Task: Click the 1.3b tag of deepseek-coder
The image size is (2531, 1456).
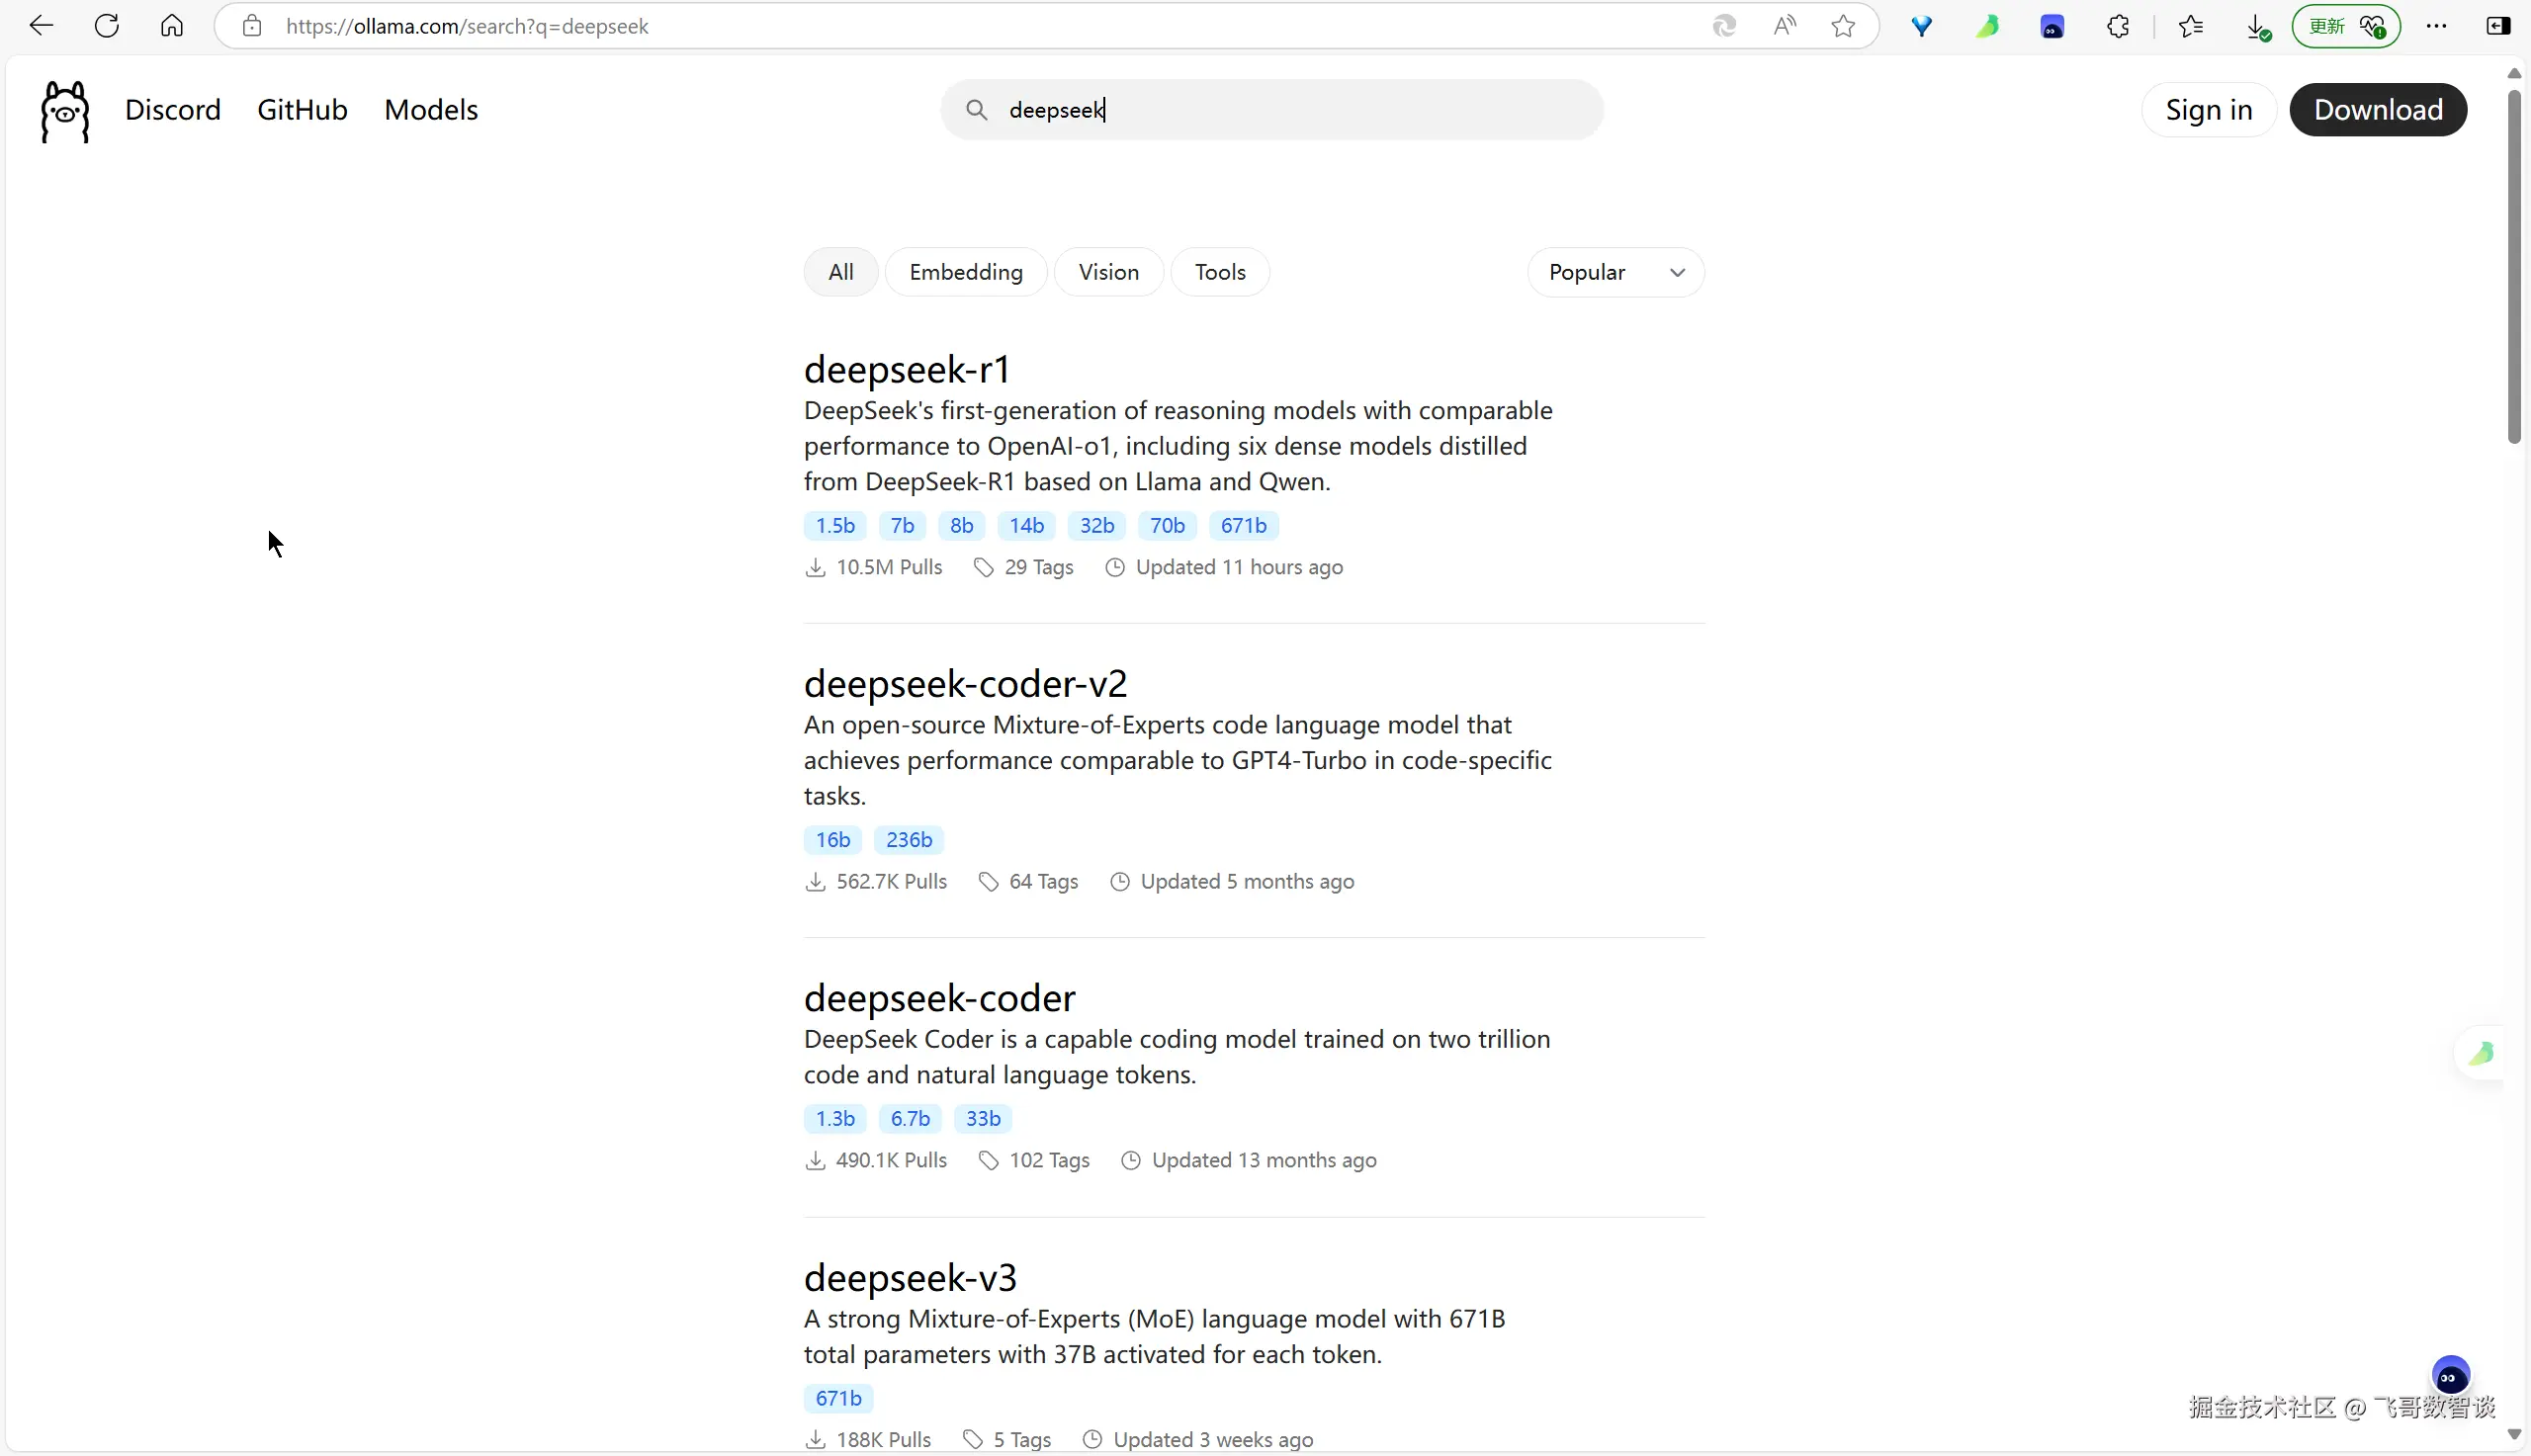Action: 835,1118
